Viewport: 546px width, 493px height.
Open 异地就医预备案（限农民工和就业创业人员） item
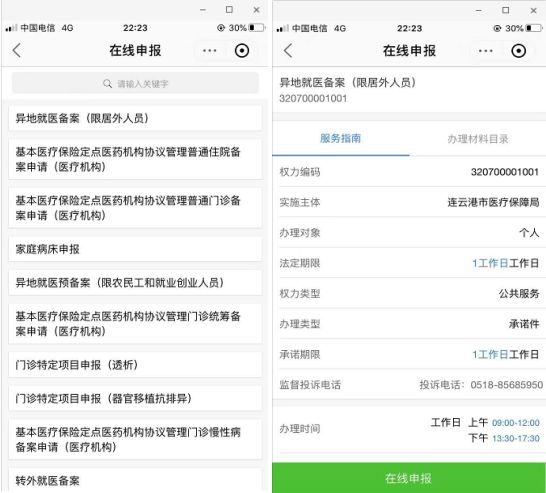(135, 282)
